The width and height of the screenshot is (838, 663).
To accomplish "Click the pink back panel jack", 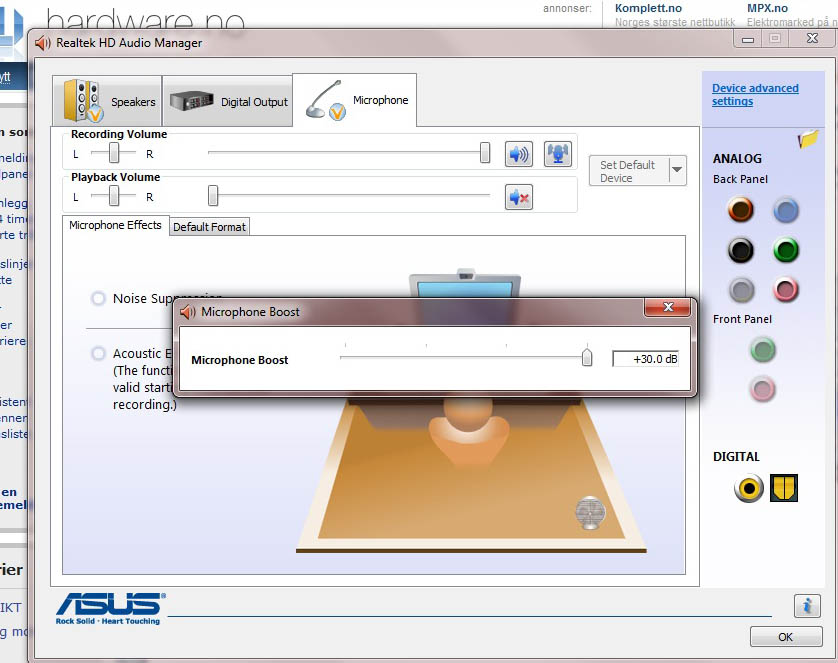I will click(786, 290).
